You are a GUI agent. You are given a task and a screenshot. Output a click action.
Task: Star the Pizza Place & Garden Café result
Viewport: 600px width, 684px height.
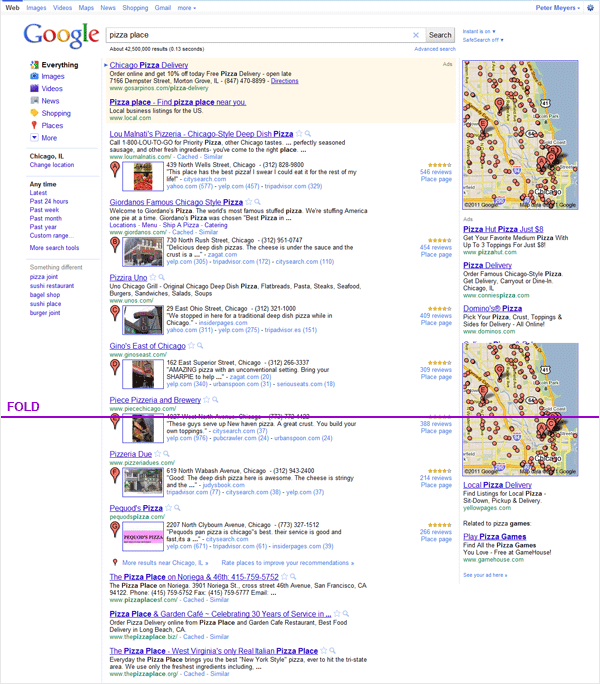pos(337,613)
